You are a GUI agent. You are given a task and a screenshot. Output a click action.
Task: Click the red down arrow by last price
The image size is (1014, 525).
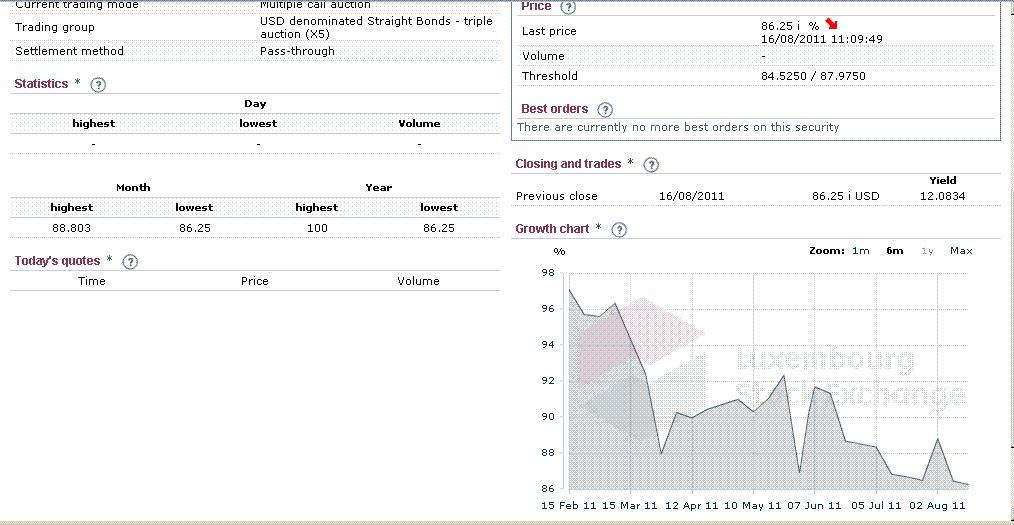832,25
